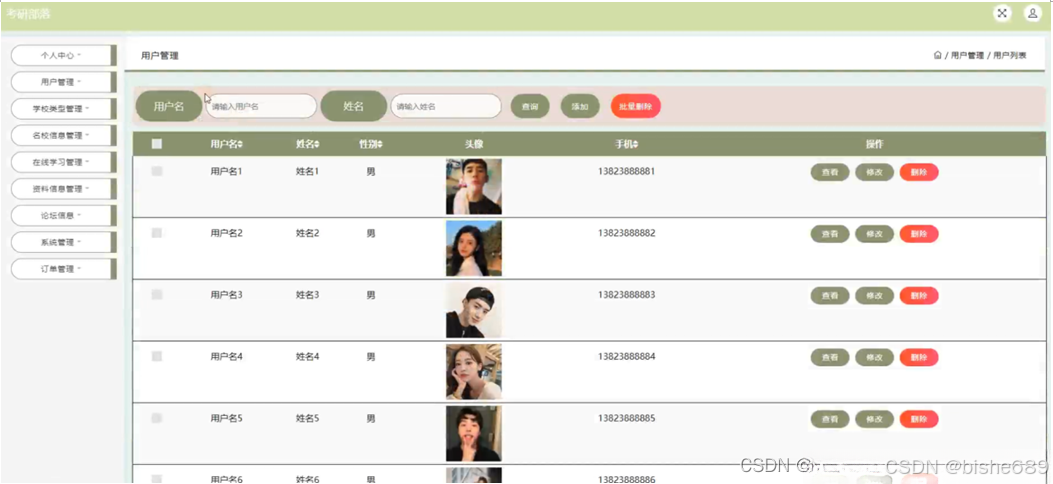Click the 操作 column header
The width and height of the screenshot is (1053, 484).
tap(874, 144)
